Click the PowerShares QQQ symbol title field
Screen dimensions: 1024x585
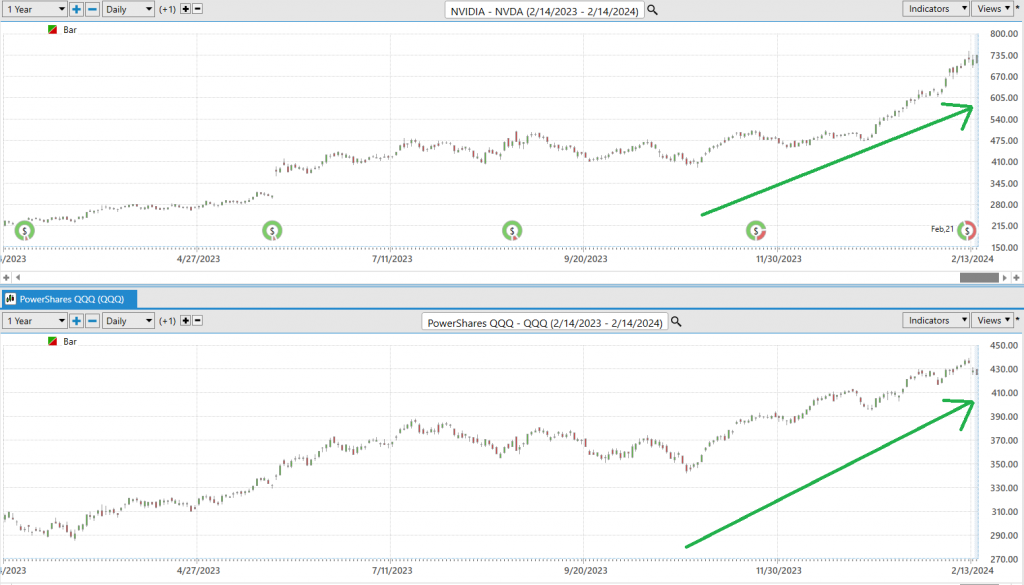pyautogui.click(x=545, y=322)
